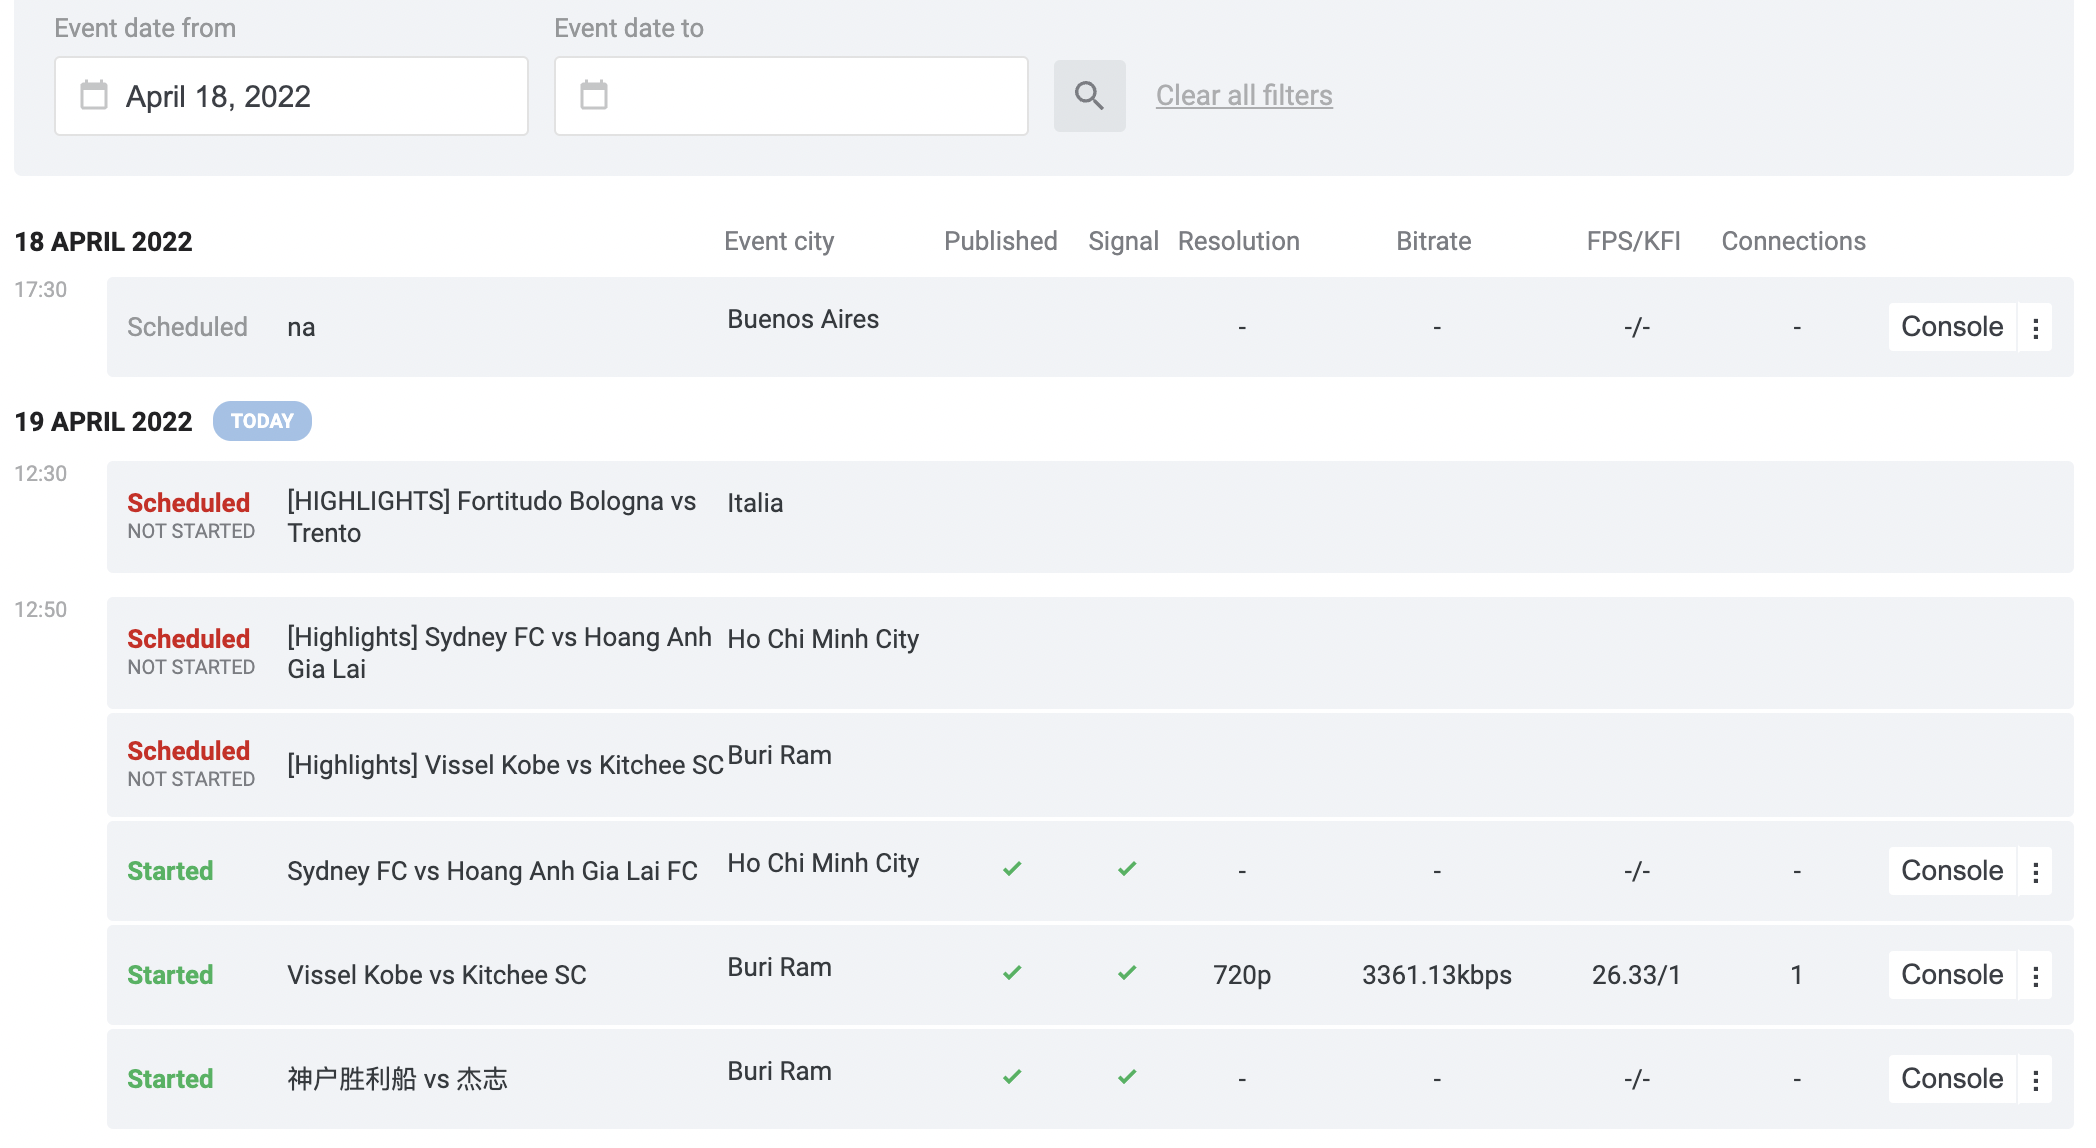
Task: Open Console for 神户胜利船 vs 杰志 event
Action: click(1951, 1079)
